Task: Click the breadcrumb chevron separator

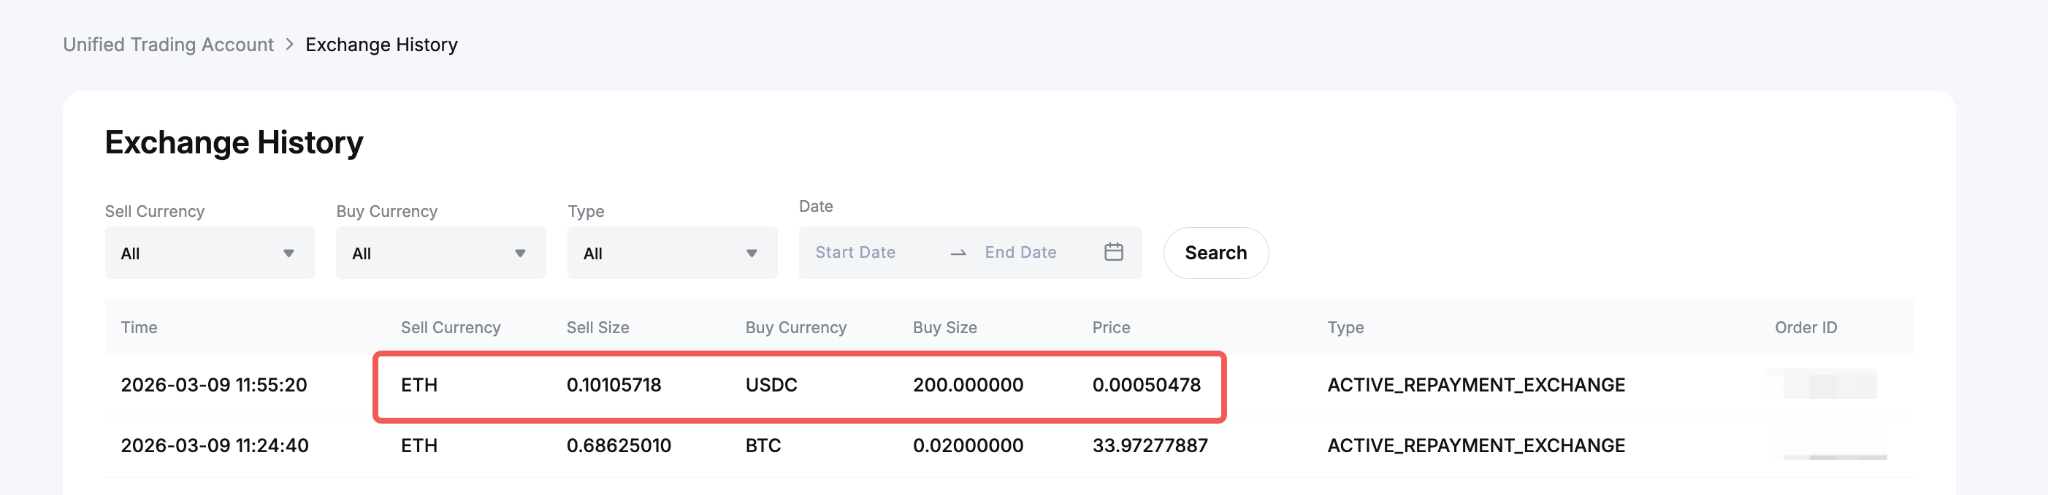Action: pos(290,45)
